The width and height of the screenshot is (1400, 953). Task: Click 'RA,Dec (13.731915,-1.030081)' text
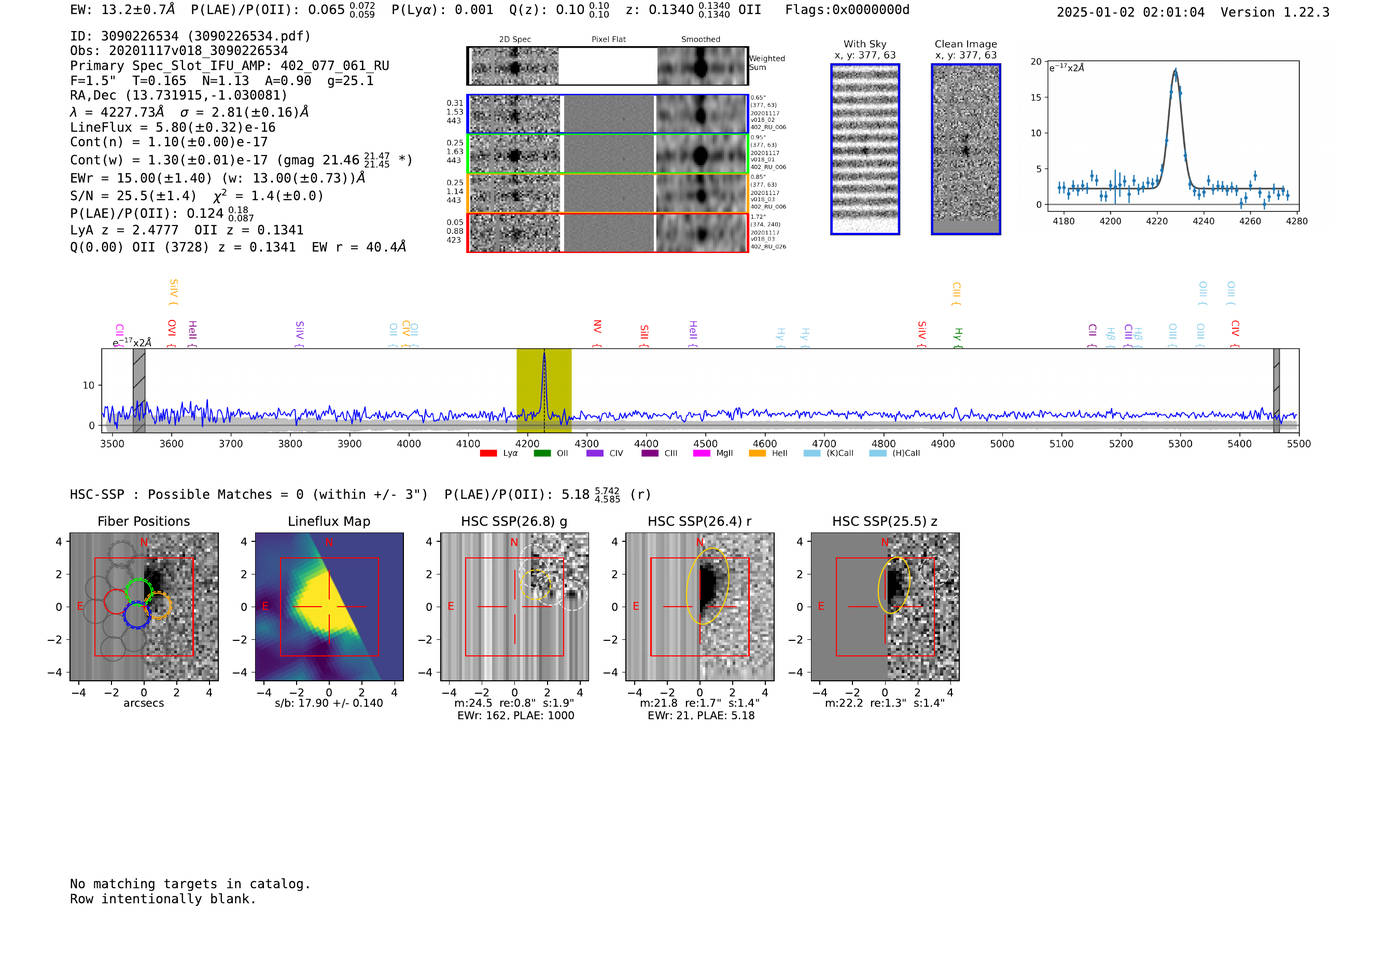coord(179,96)
